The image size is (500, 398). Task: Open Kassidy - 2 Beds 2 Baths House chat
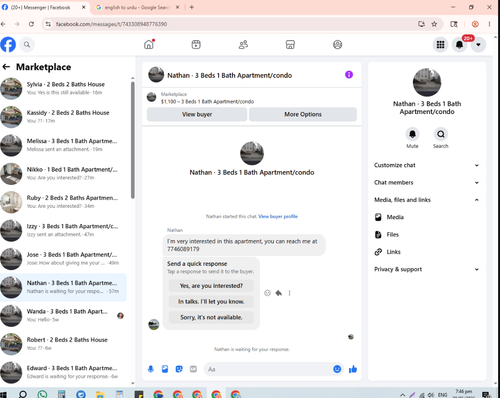(63, 117)
